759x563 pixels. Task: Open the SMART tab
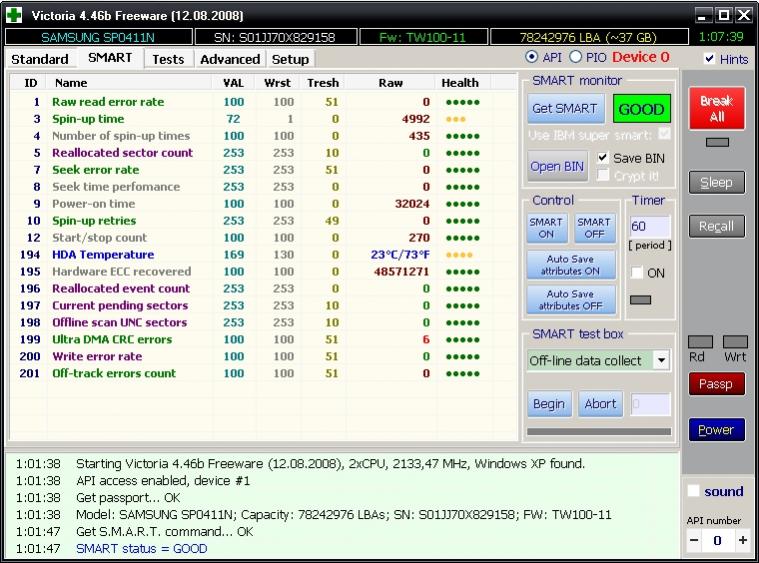click(110, 58)
